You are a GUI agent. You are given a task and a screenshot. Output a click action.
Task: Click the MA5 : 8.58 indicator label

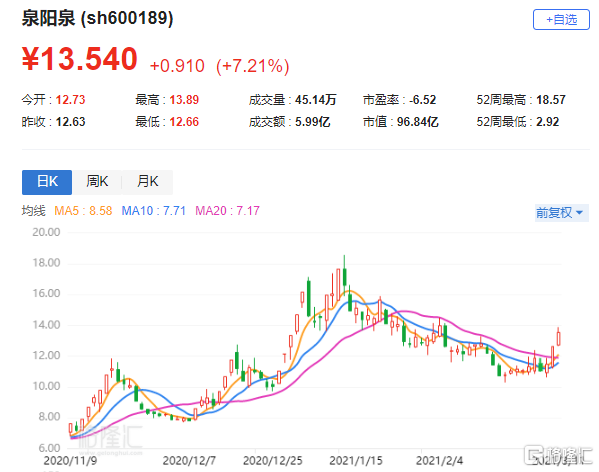click(x=83, y=211)
